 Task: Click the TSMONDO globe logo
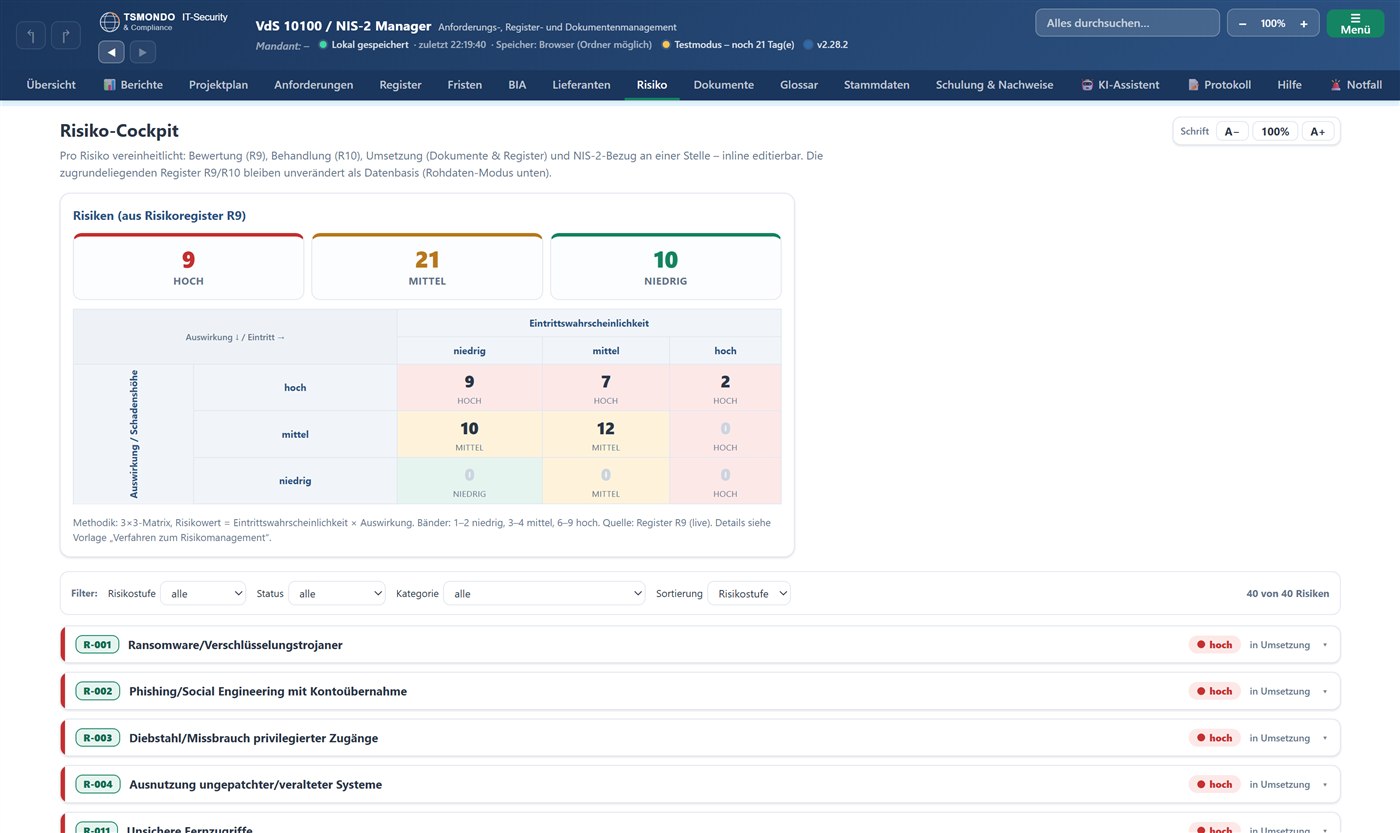(x=109, y=21)
